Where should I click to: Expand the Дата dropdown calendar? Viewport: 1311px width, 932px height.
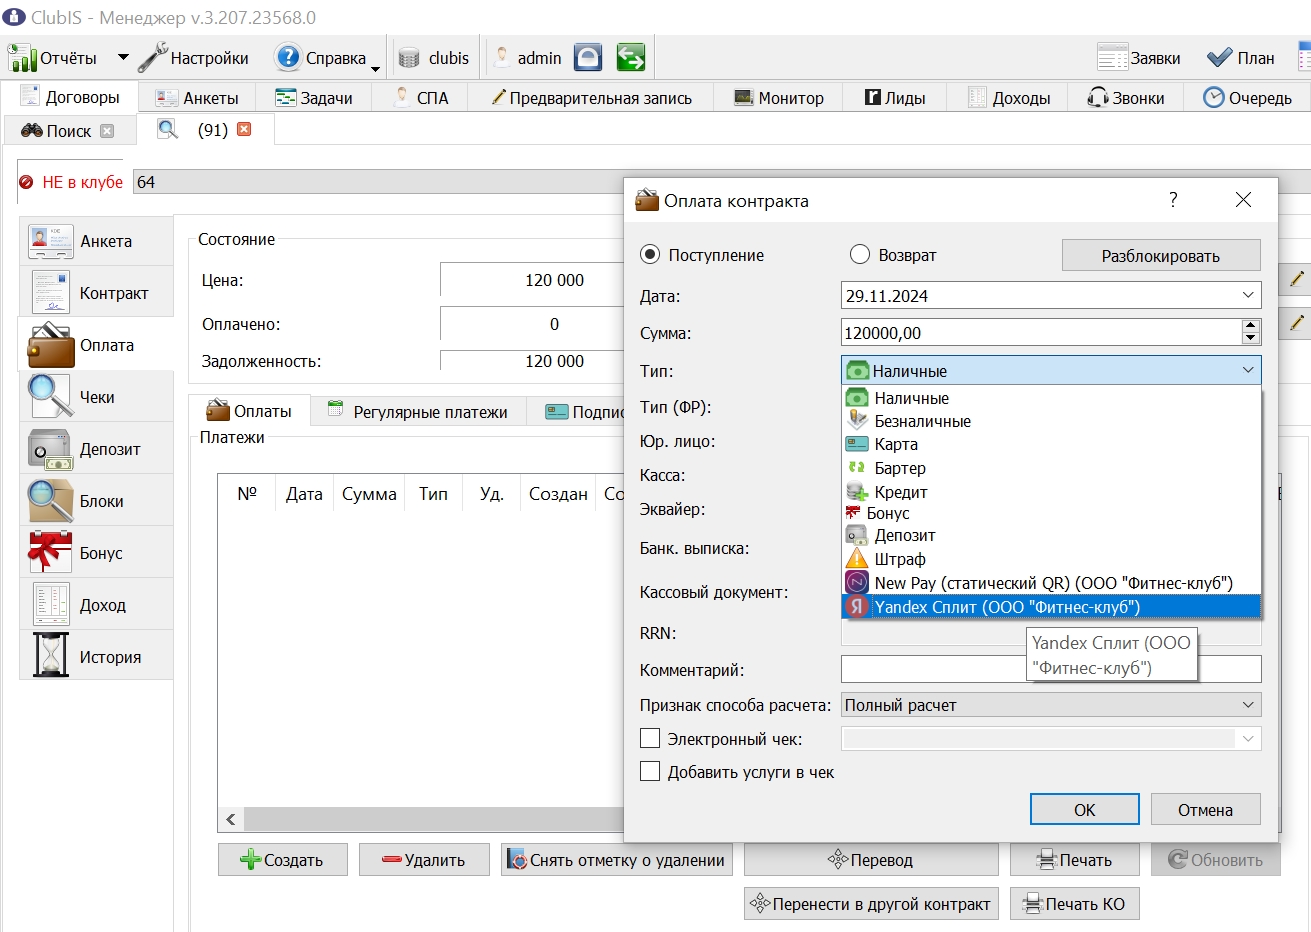[x=1248, y=296]
